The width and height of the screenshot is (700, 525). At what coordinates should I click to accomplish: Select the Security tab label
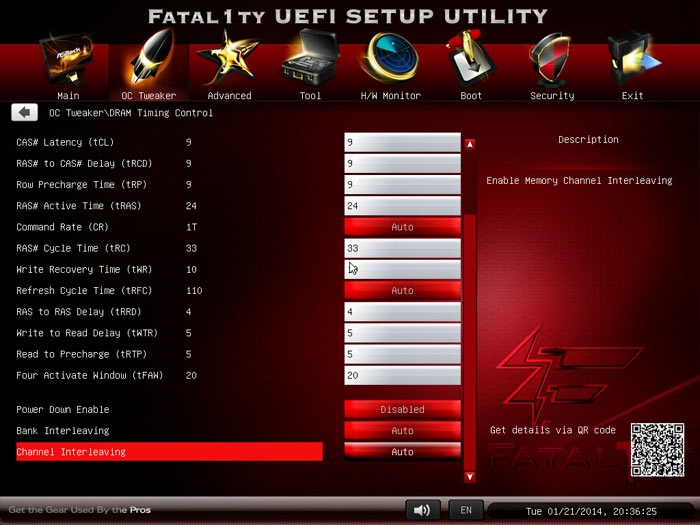(552, 96)
